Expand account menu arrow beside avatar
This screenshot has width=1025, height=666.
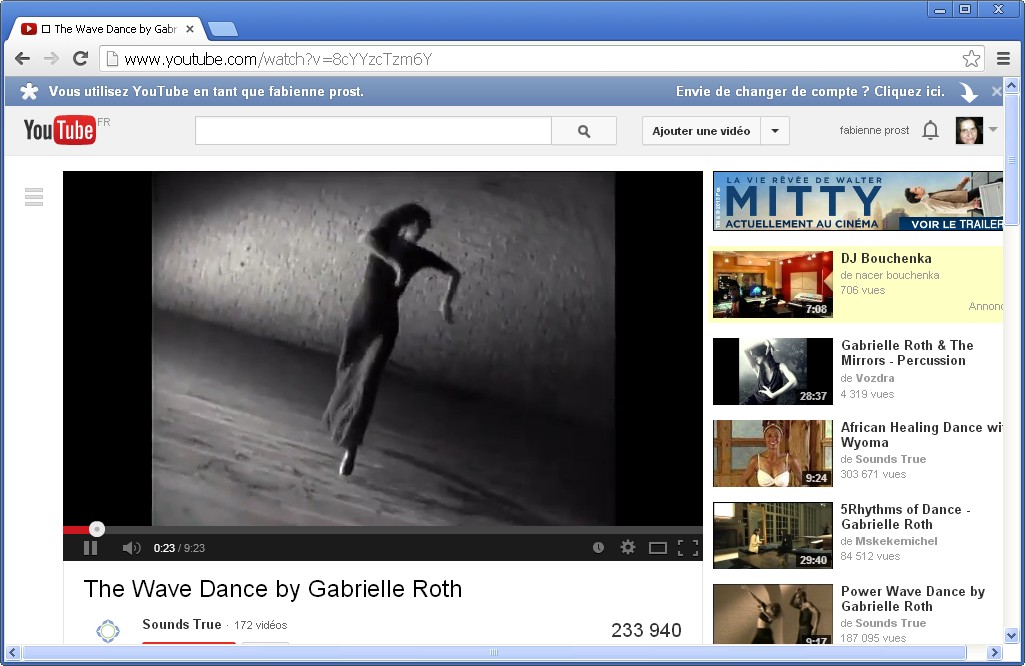click(x=993, y=130)
